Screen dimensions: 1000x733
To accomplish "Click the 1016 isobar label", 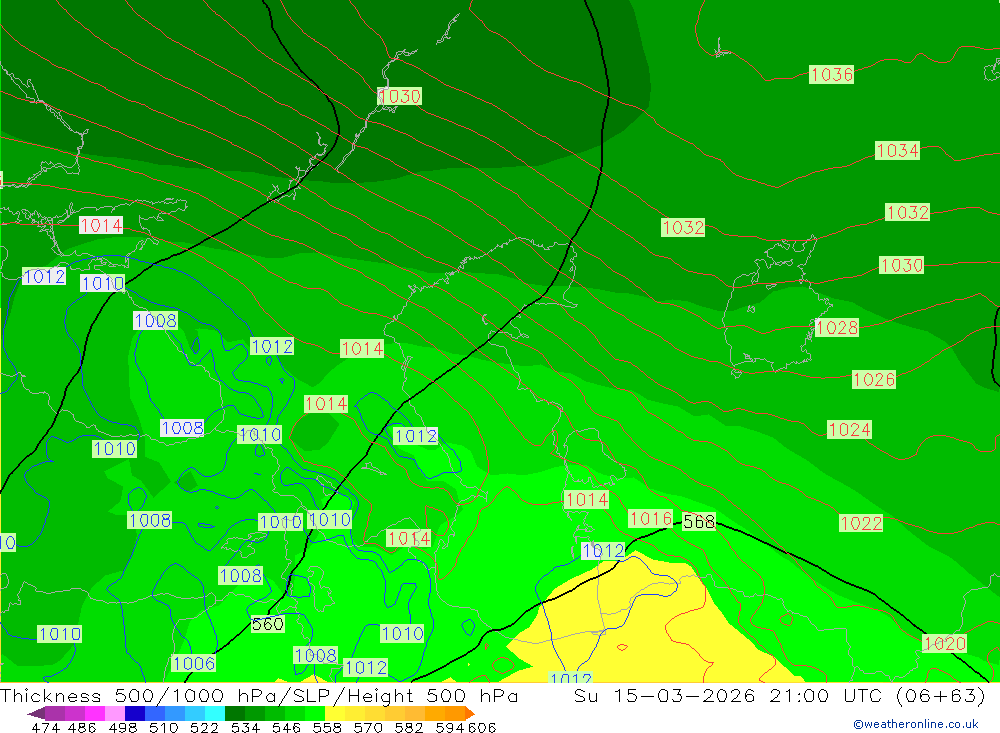I will (651, 518).
